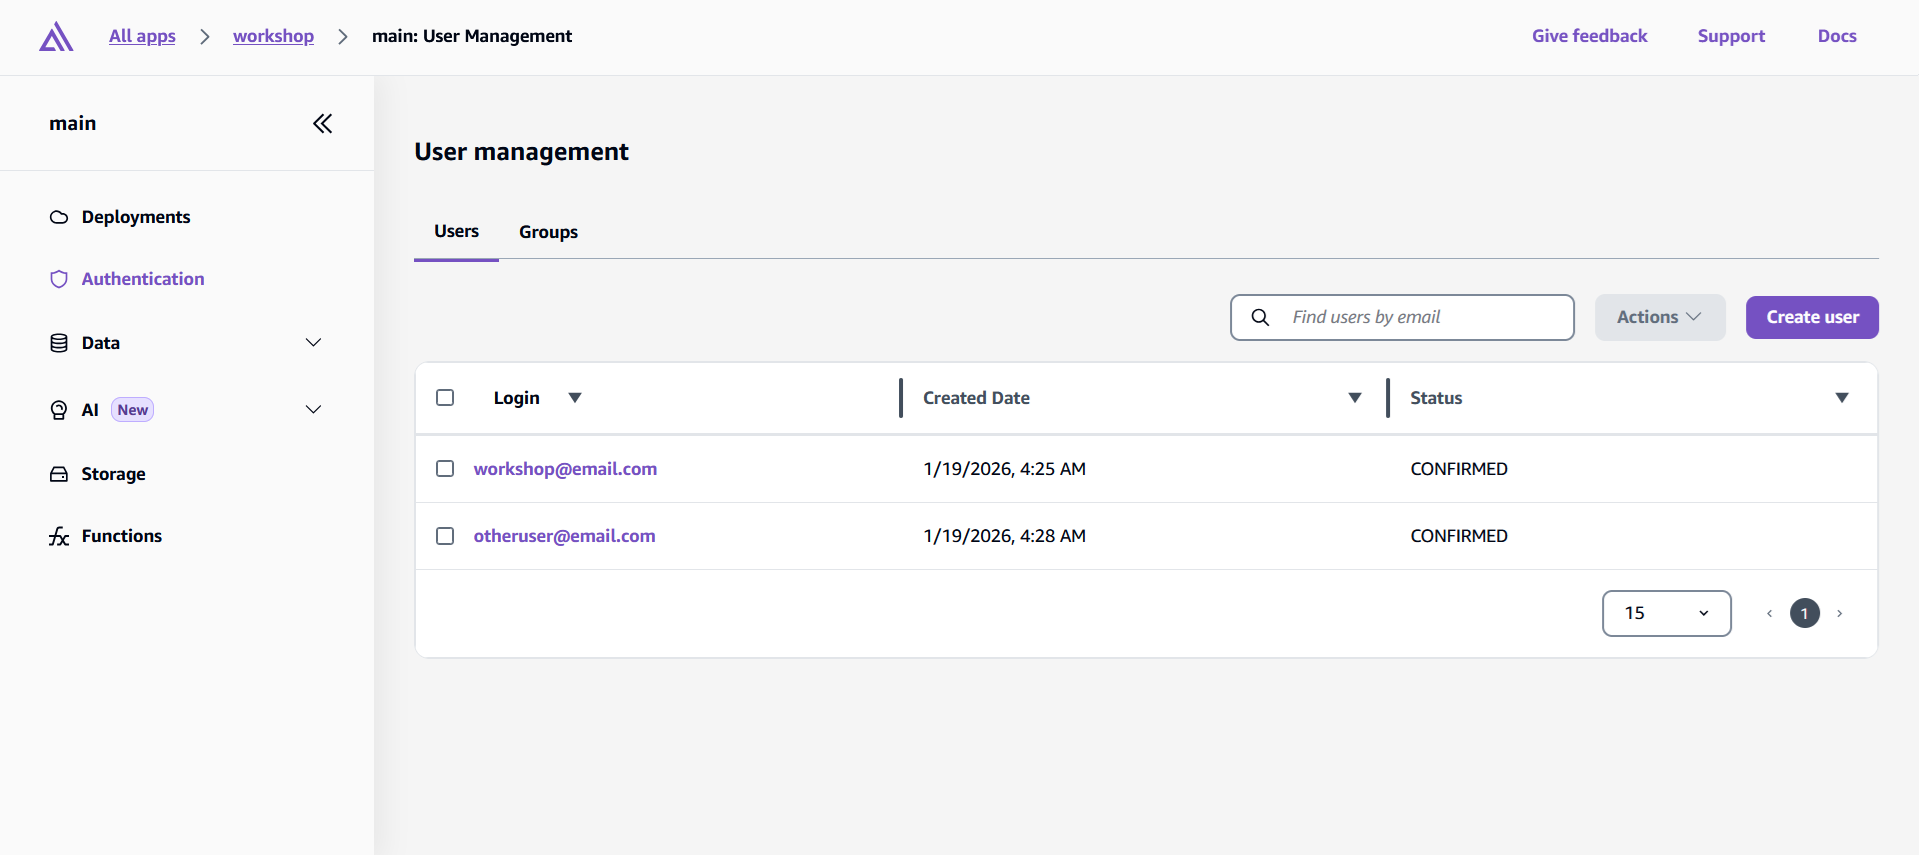Check the workshop@email.com row checkbox
This screenshot has width=1919, height=855.
pos(445,469)
